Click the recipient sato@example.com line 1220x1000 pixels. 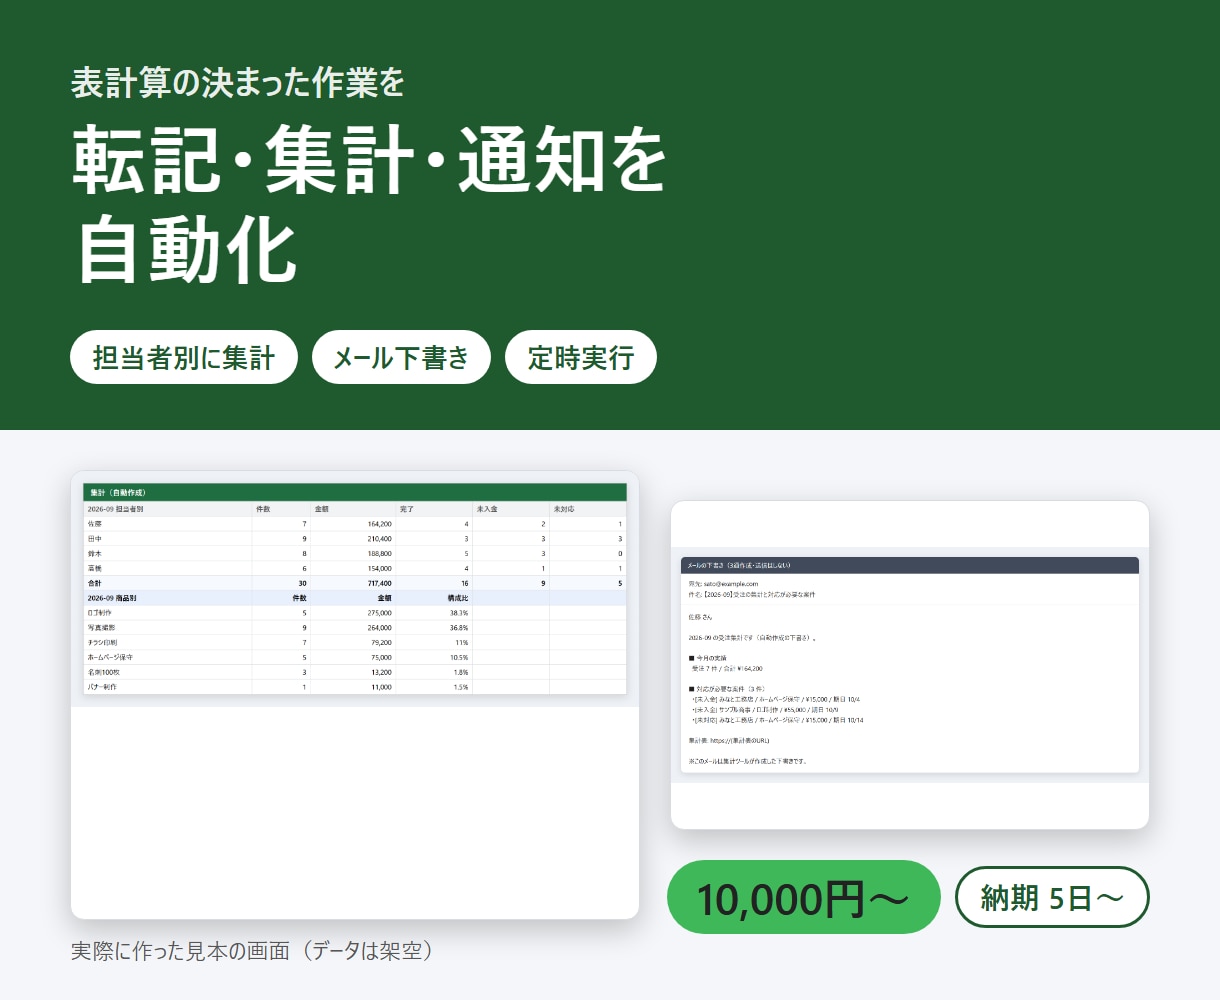coord(723,584)
